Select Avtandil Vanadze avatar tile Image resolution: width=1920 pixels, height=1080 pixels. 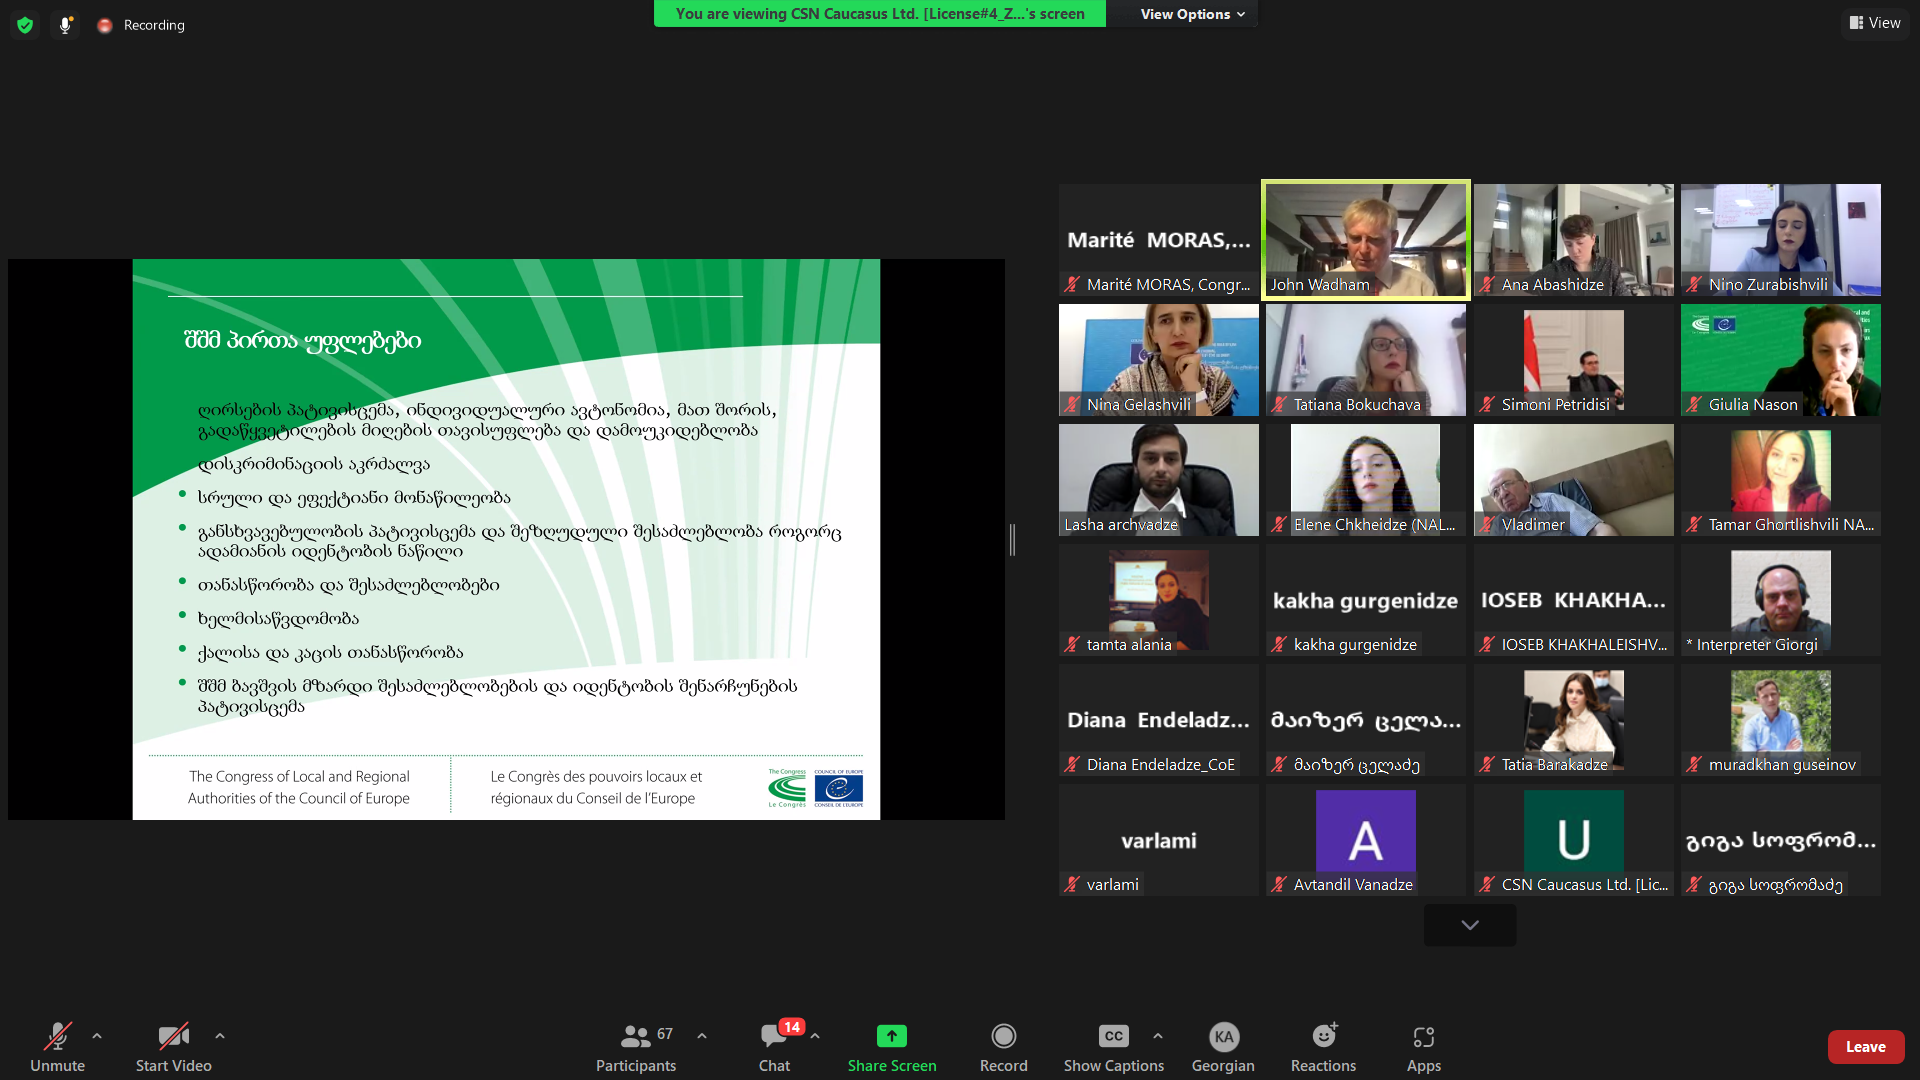[1366, 840]
